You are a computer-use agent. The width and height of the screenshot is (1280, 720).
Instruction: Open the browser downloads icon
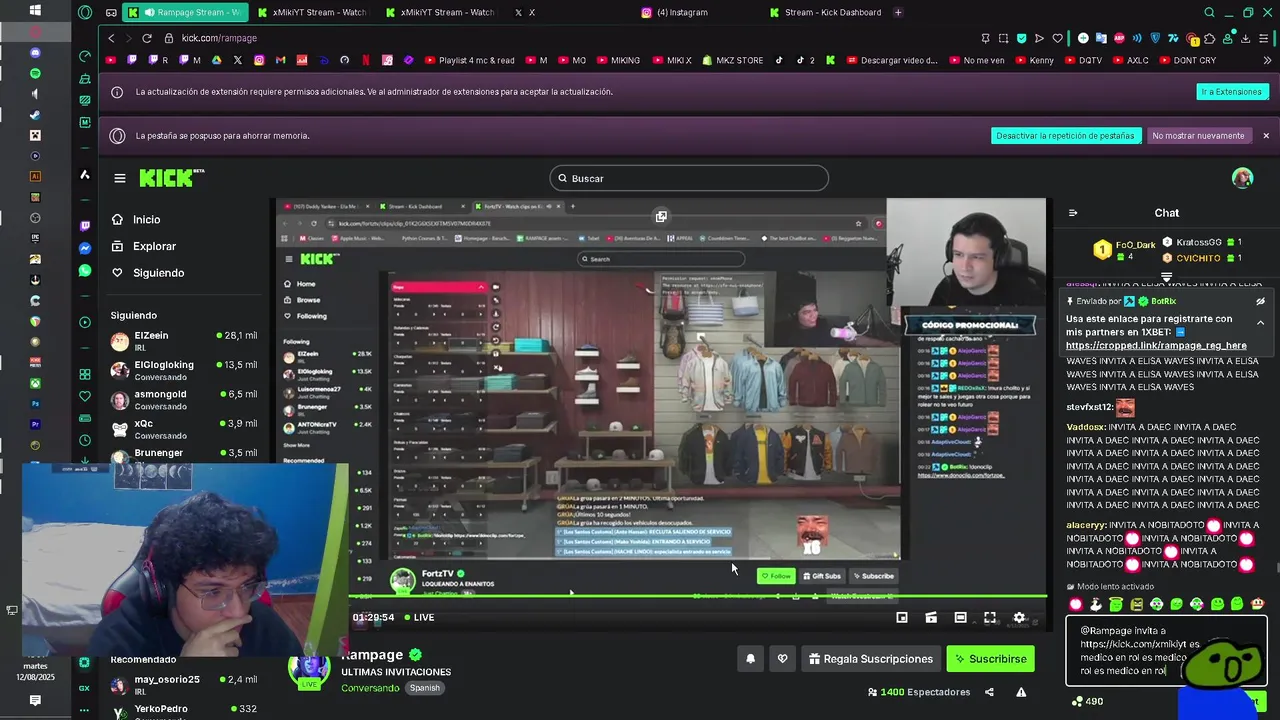(x=1245, y=38)
